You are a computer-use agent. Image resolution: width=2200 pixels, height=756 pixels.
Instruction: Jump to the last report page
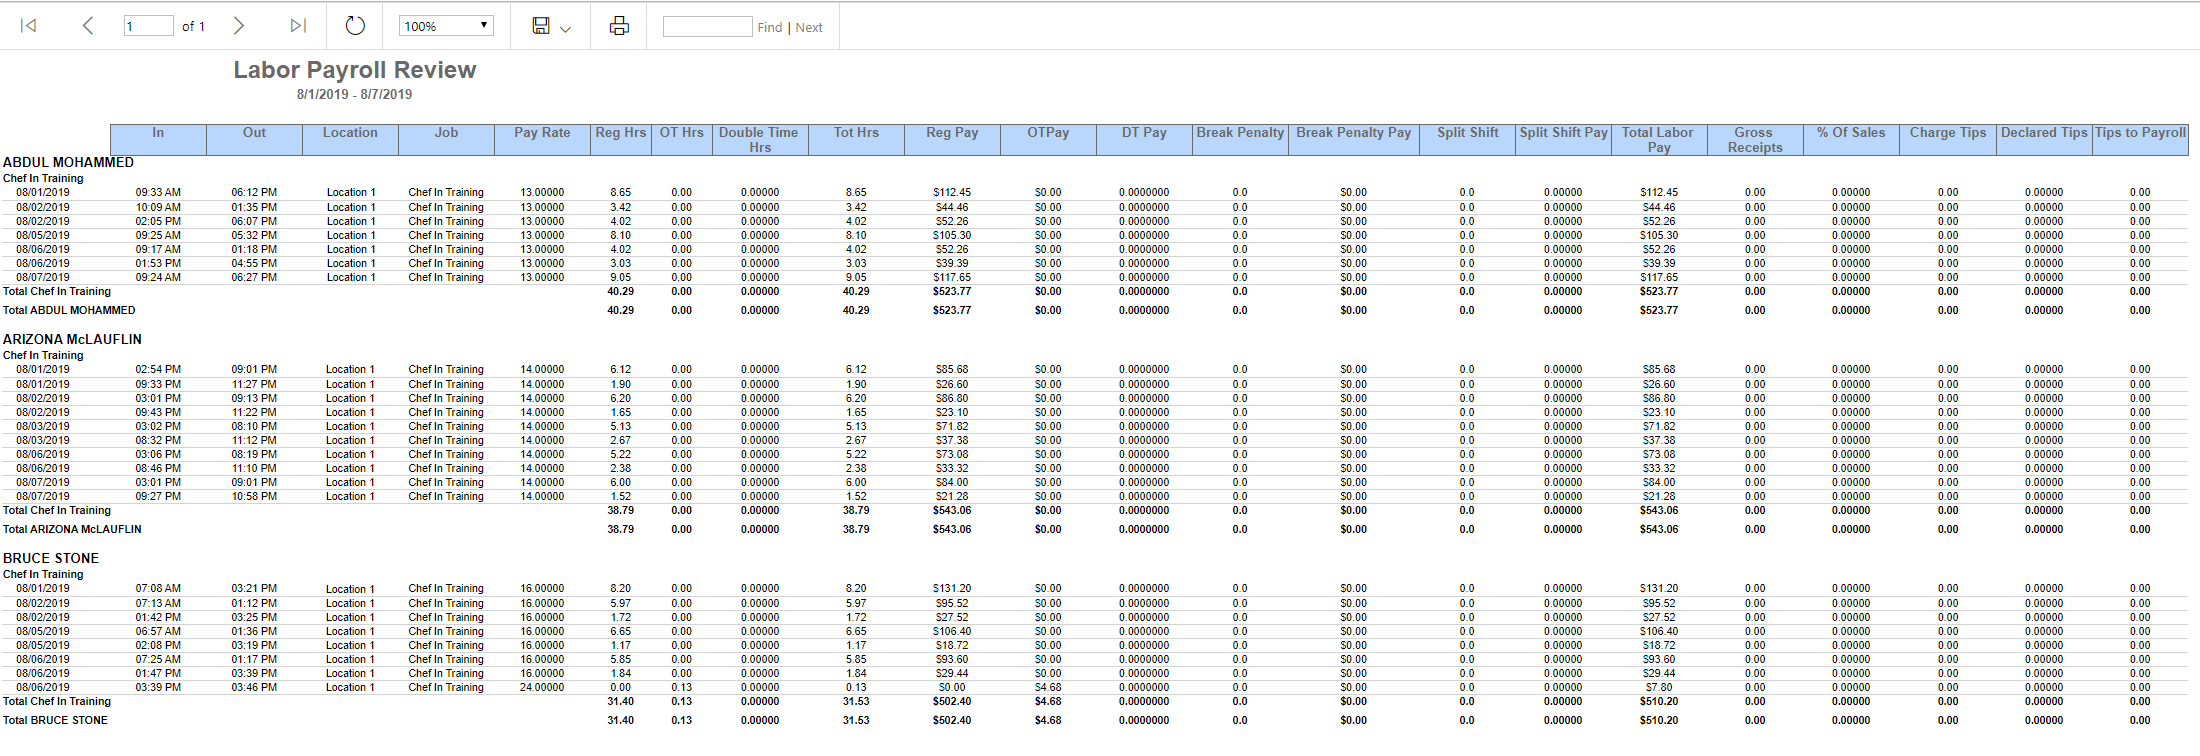(x=298, y=26)
